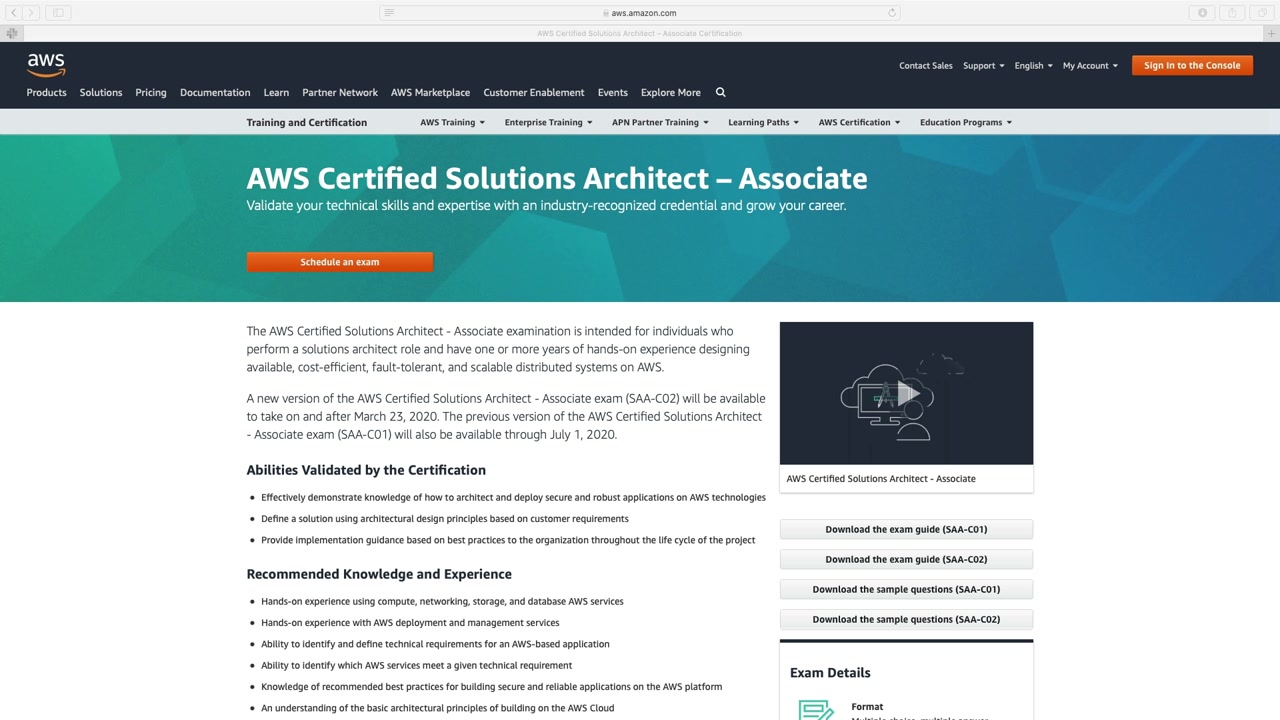Open the Solutions menu
This screenshot has height=720, width=1280.
[101, 92]
